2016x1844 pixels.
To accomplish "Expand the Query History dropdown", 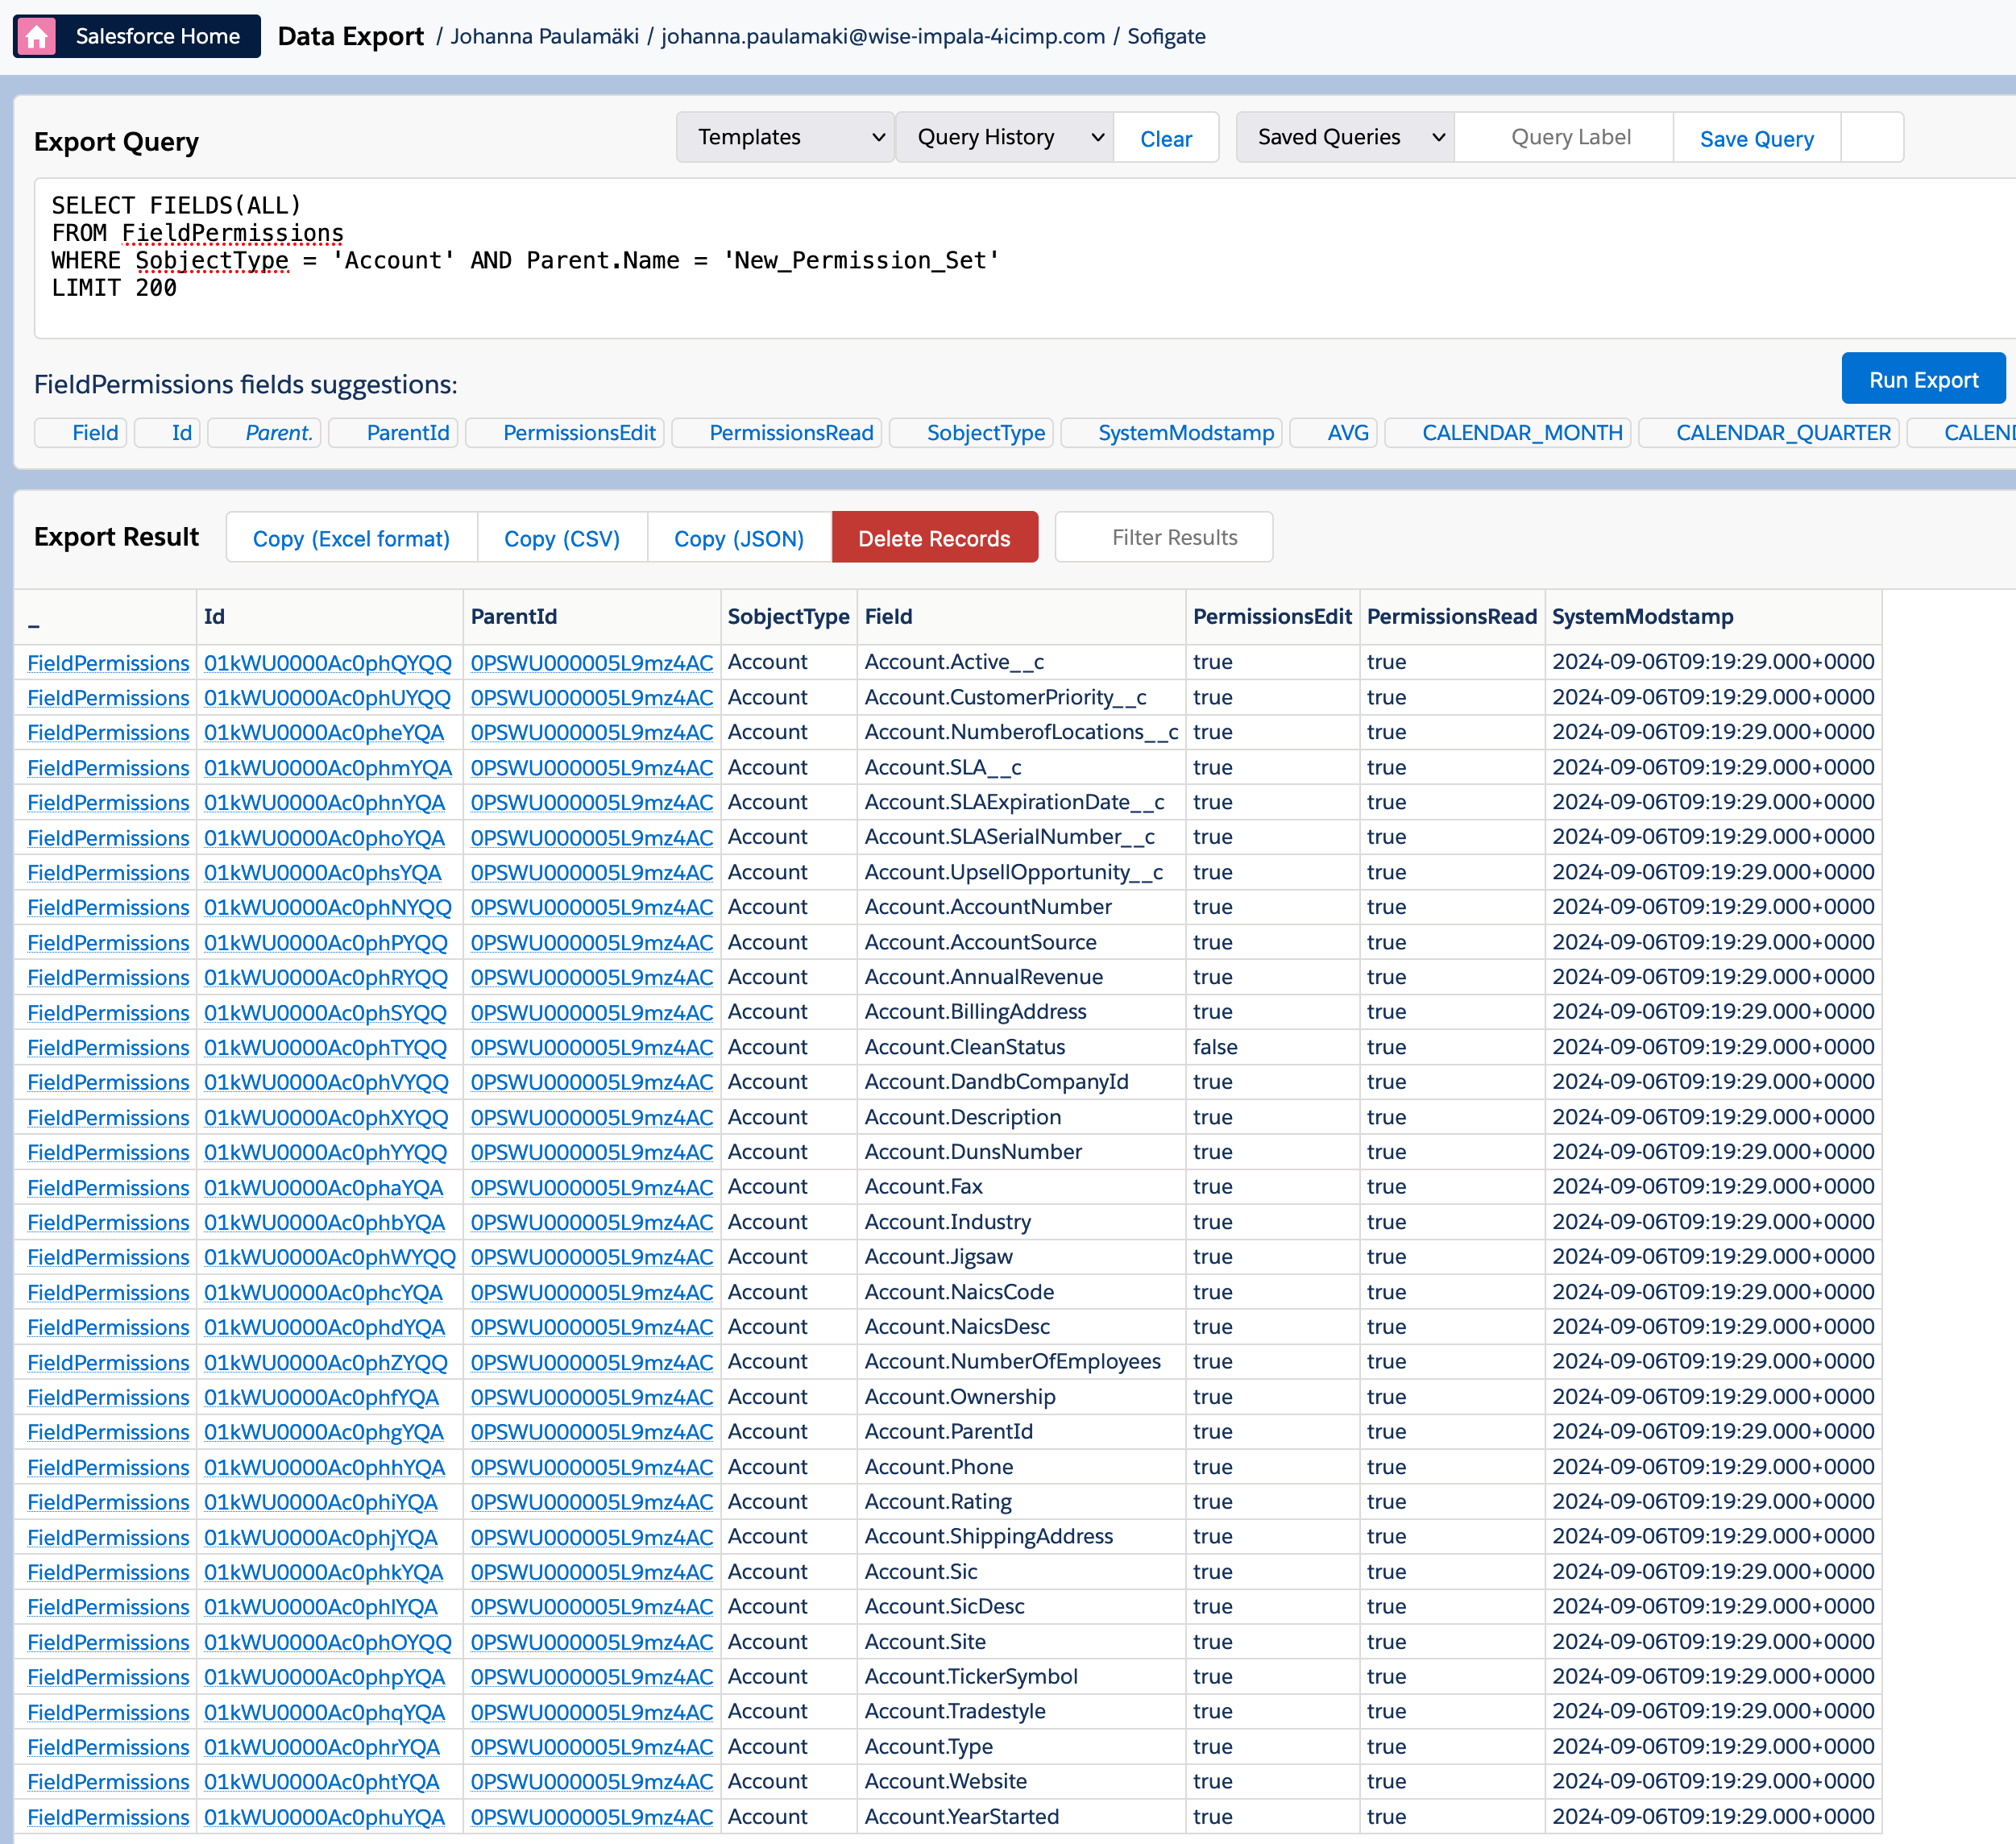I will coord(1004,137).
